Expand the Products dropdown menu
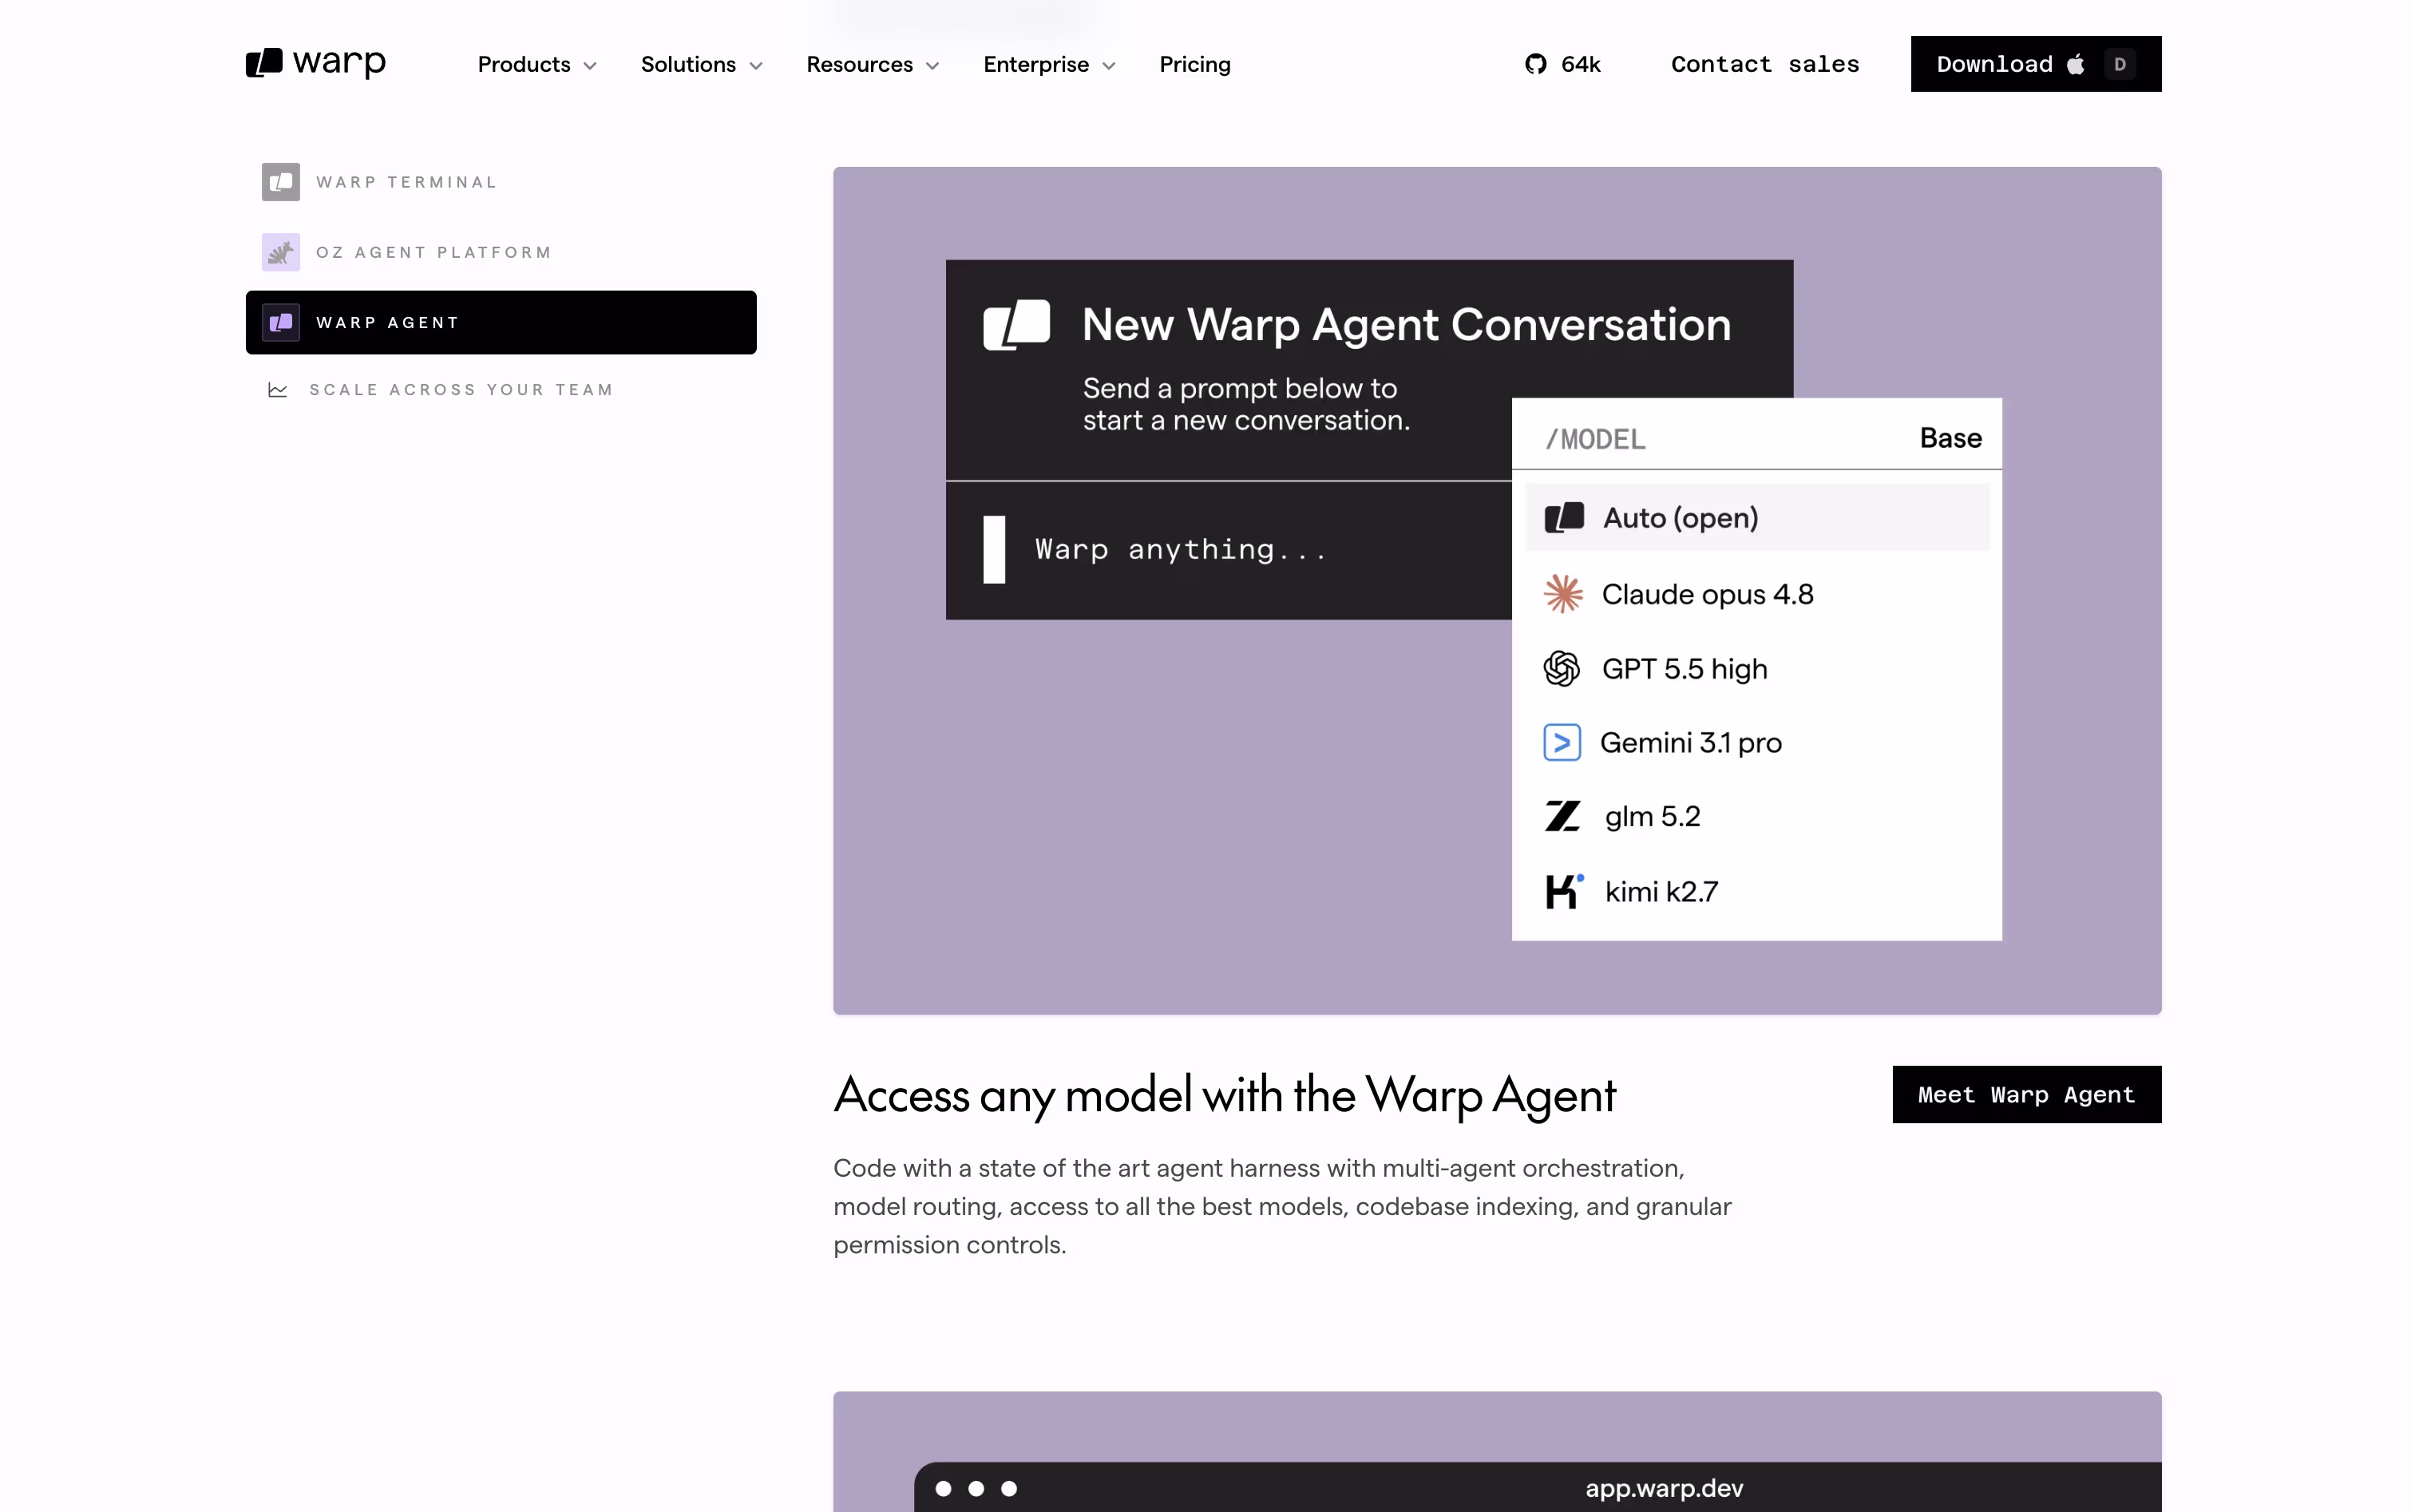Image resolution: width=2411 pixels, height=1512 pixels. coord(537,64)
